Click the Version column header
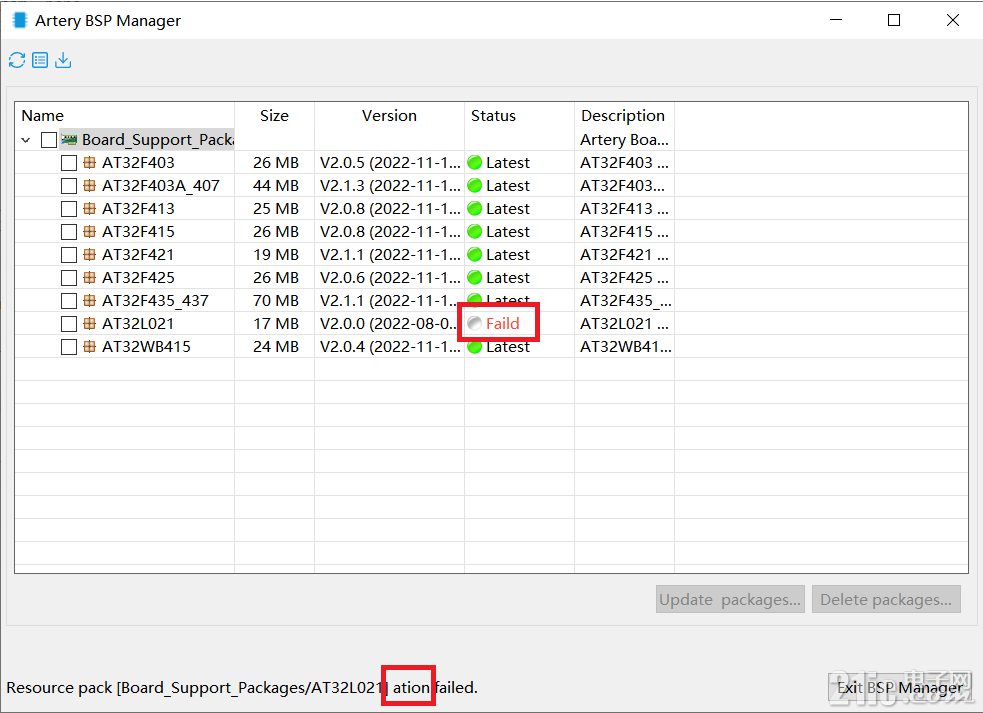Viewport: 983px width, 713px height. [389, 115]
